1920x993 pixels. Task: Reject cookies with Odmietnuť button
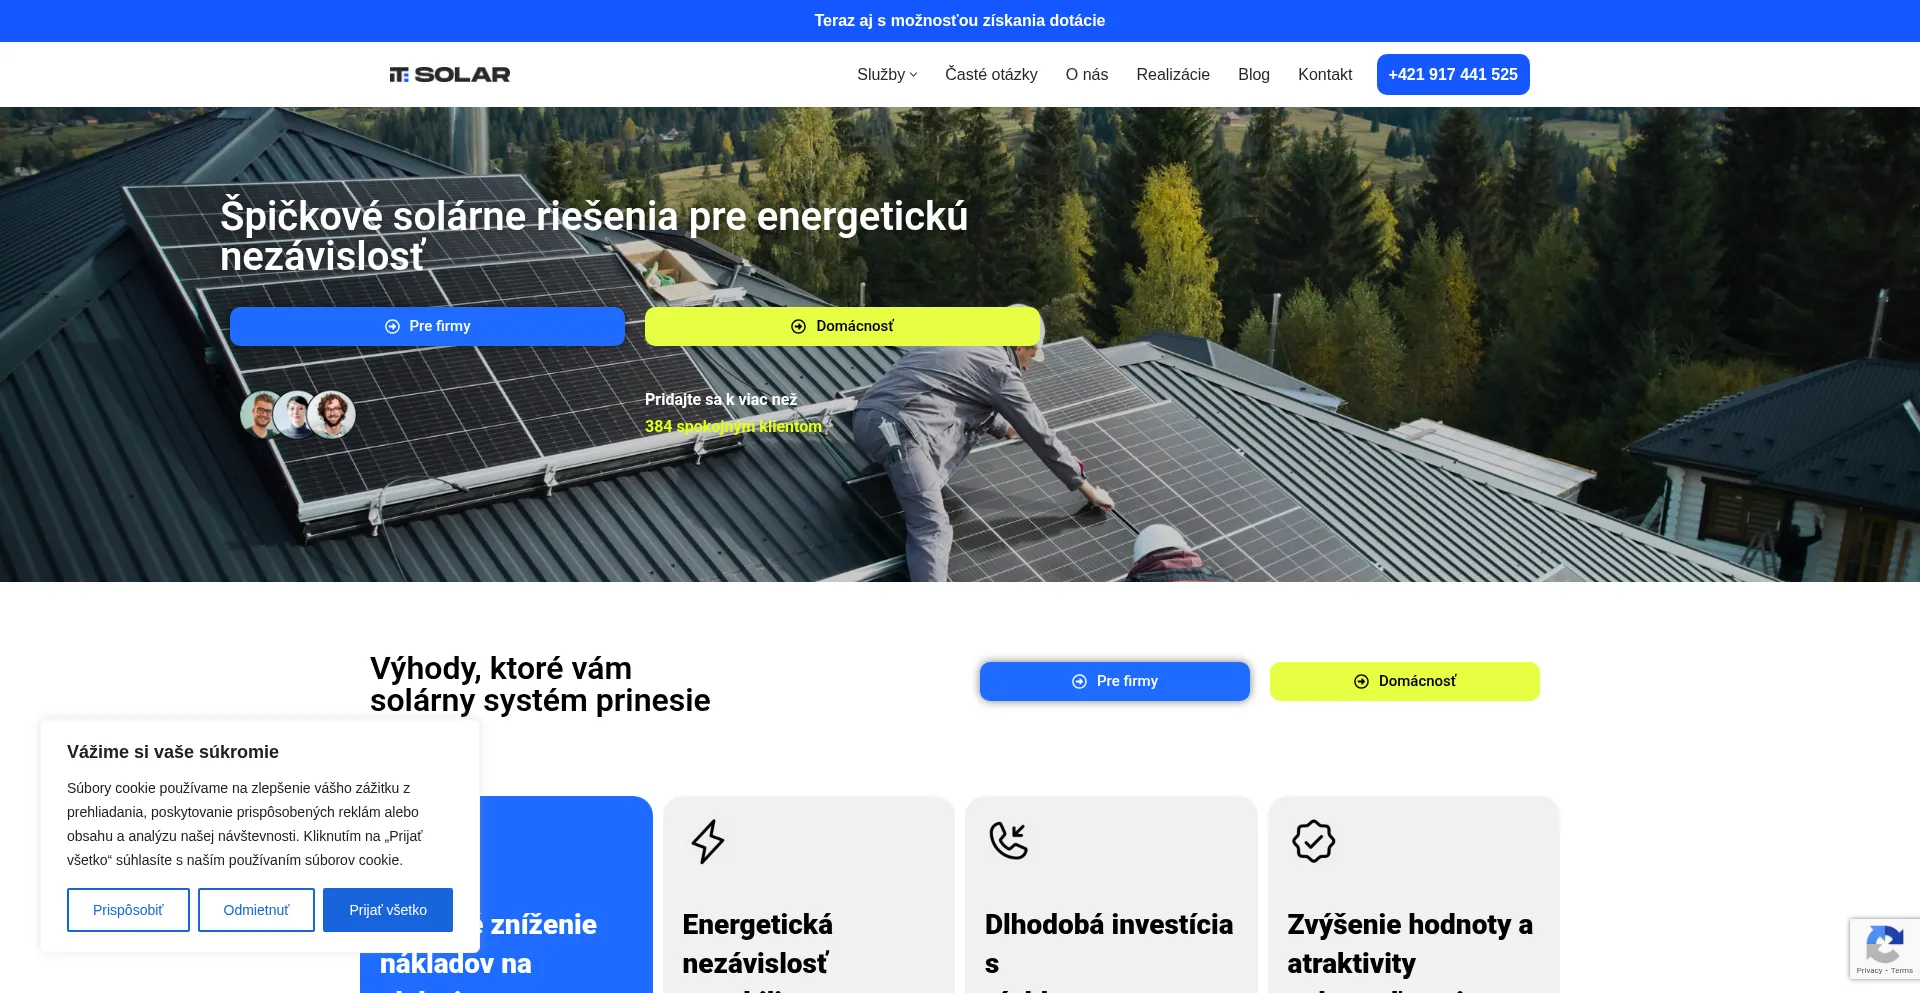click(256, 910)
